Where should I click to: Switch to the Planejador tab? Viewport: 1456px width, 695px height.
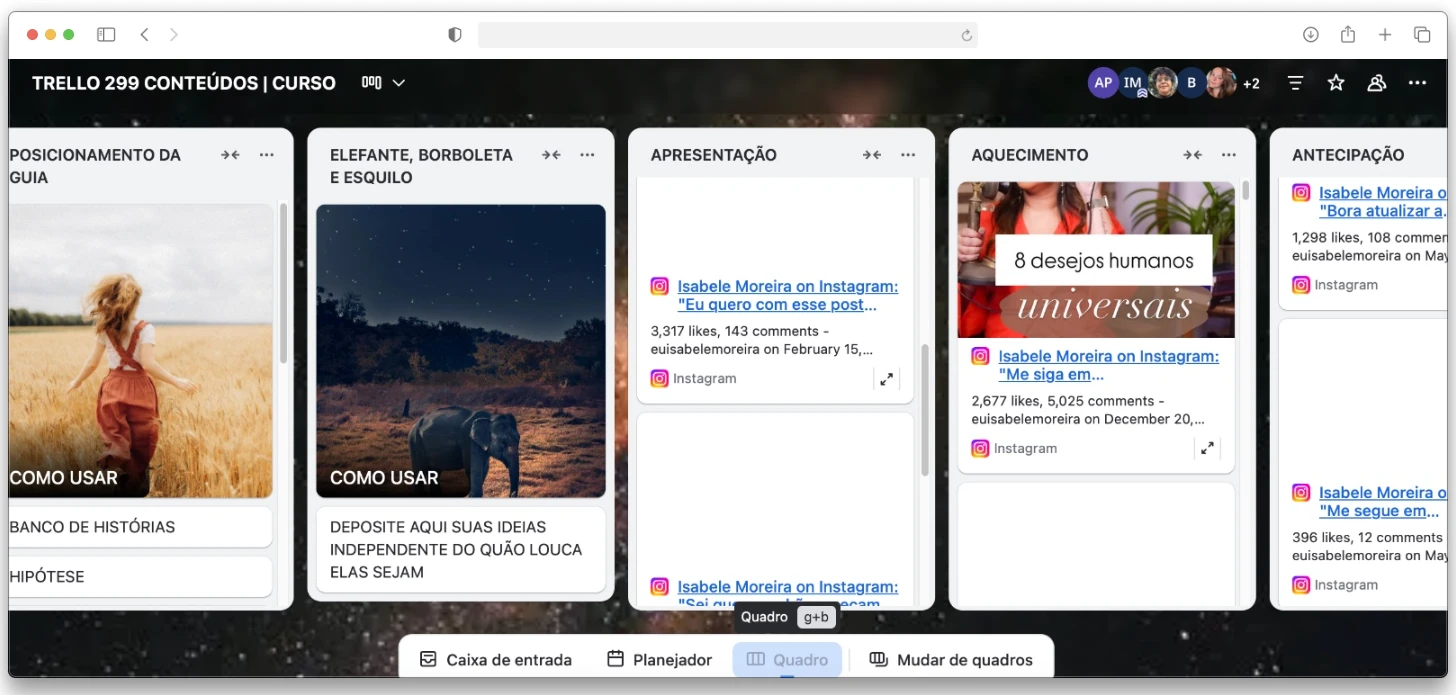pyautogui.click(x=660, y=660)
